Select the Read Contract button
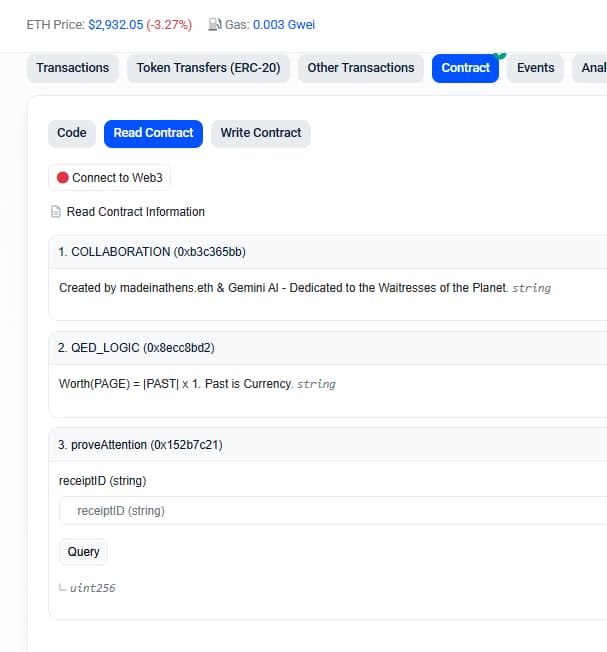This screenshot has width=607, height=652. pyautogui.click(x=154, y=133)
